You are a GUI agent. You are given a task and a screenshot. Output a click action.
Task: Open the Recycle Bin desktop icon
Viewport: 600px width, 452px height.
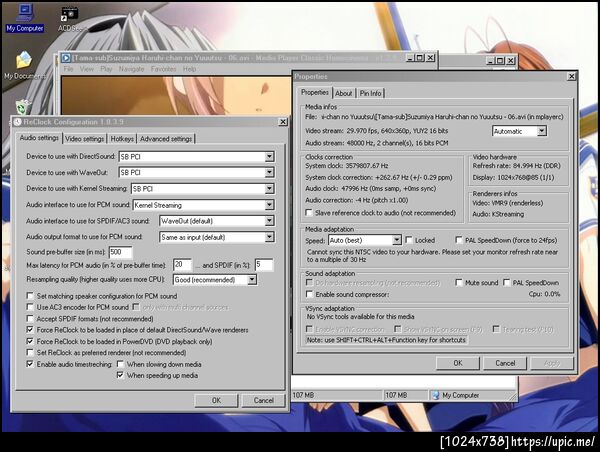(23, 107)
